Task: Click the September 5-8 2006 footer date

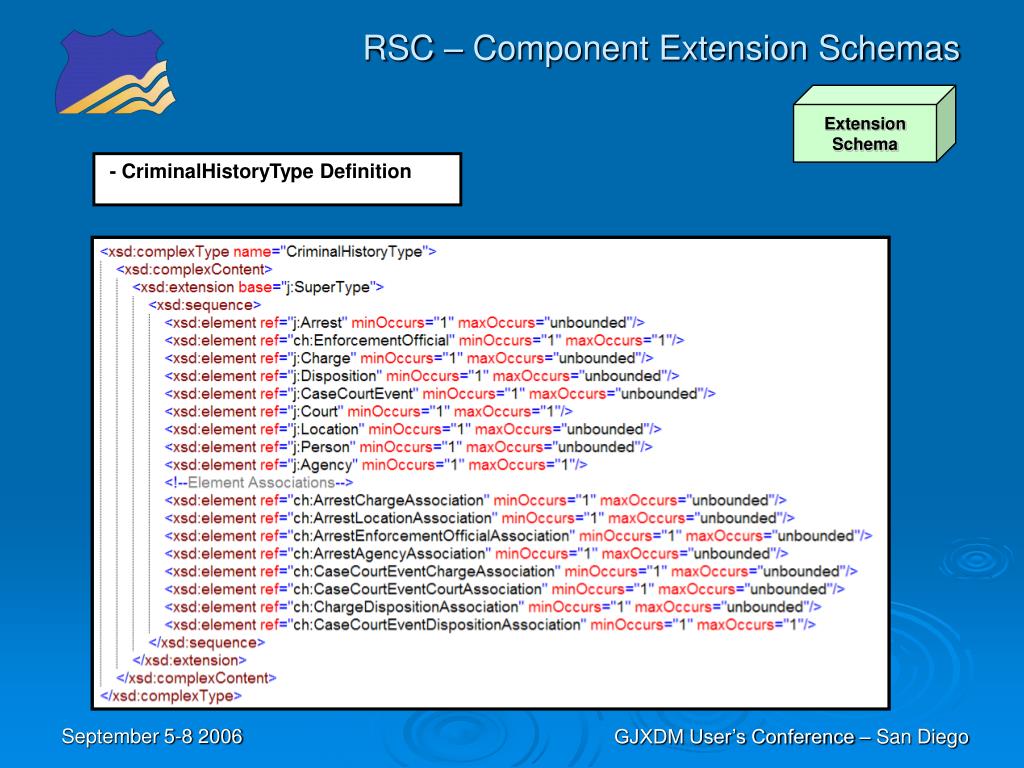Action: click(x=152, y=737)
